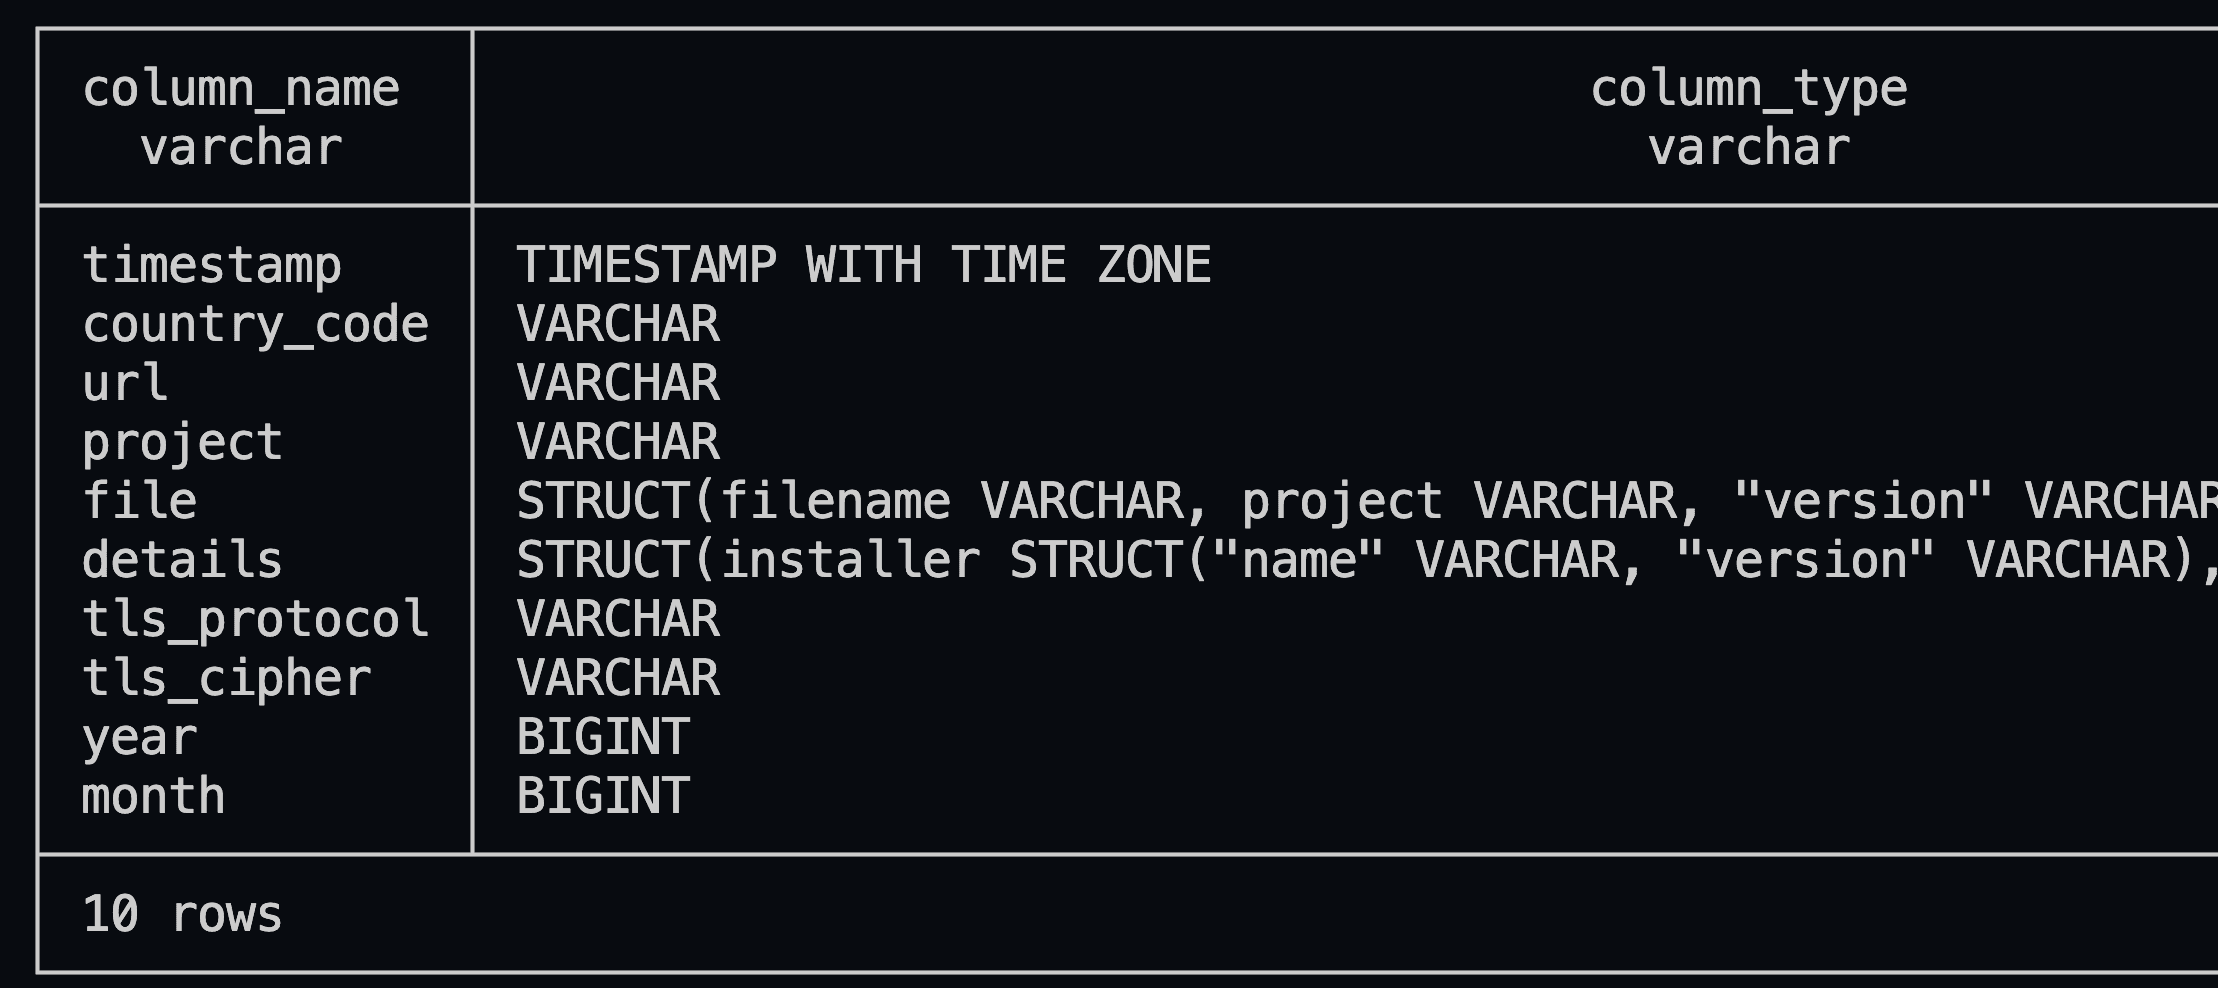Click the VARCHAR type for tls_cipher

617,679
